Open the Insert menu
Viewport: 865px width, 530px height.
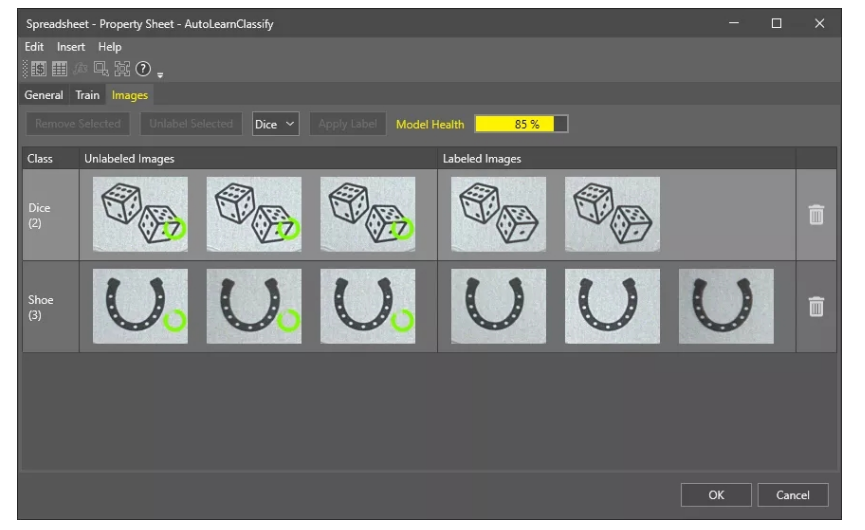71,47
